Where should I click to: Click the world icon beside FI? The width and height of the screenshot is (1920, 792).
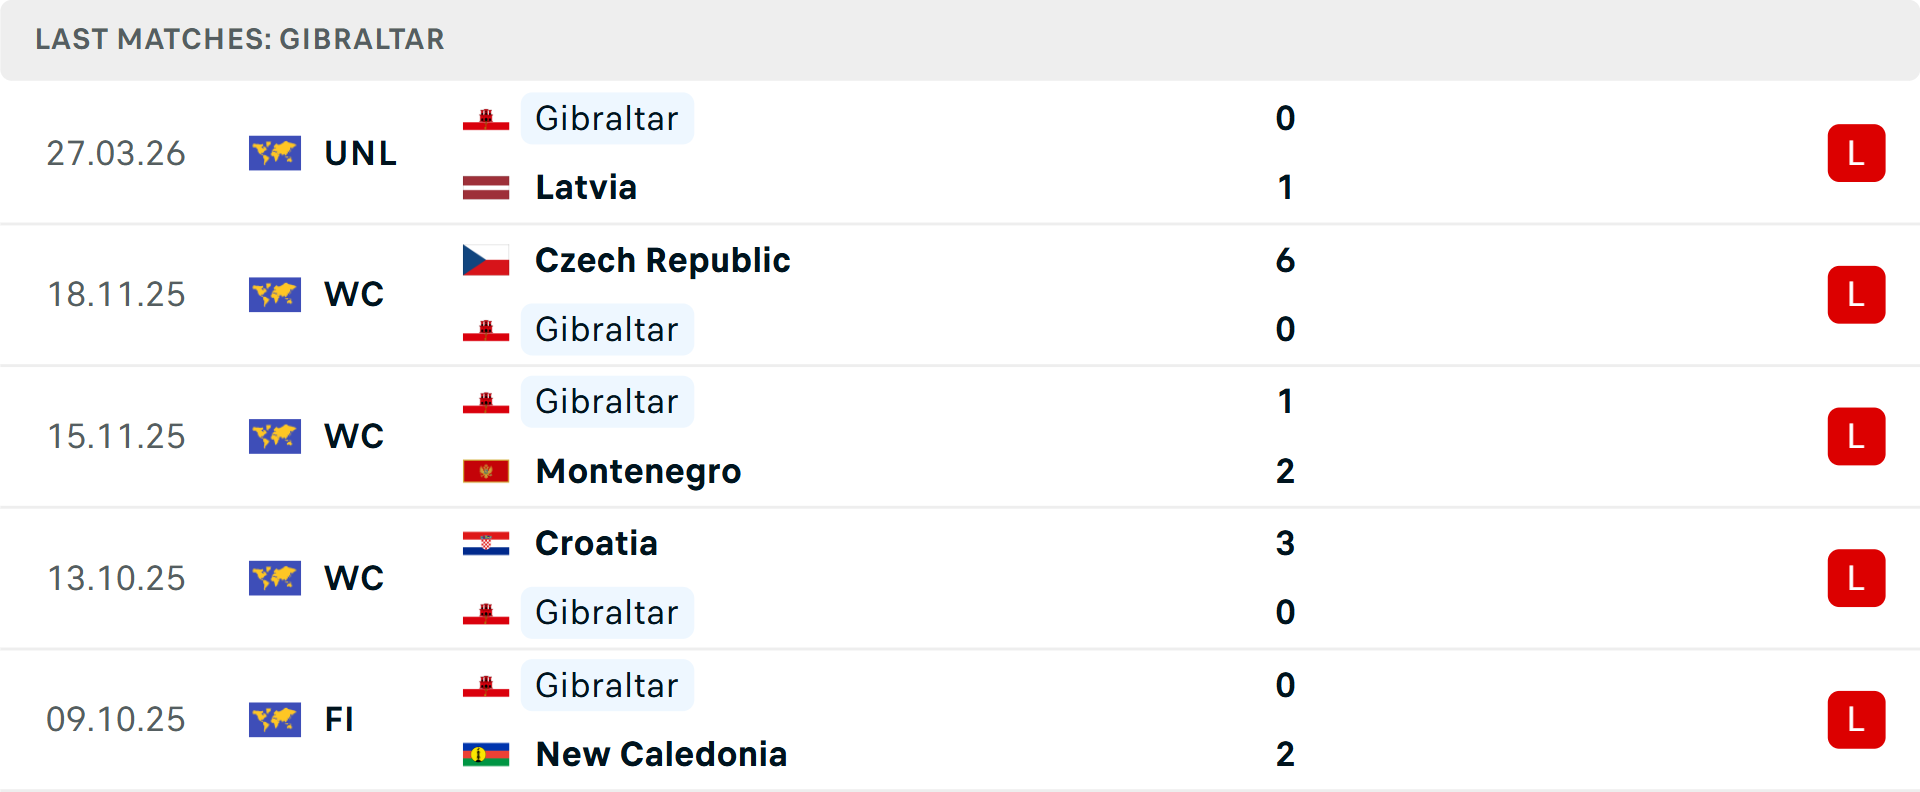pyautogui.click(x=275, y=719)
